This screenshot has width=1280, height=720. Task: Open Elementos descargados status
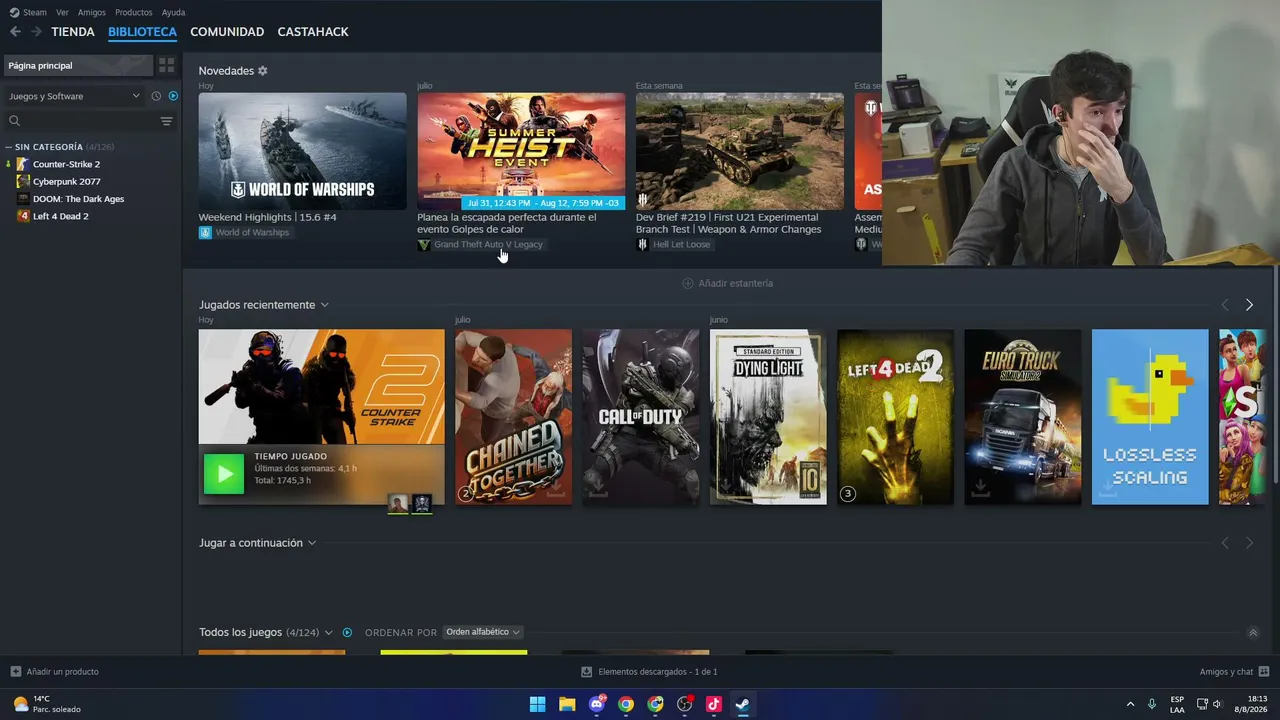click(x=649, y=672)
